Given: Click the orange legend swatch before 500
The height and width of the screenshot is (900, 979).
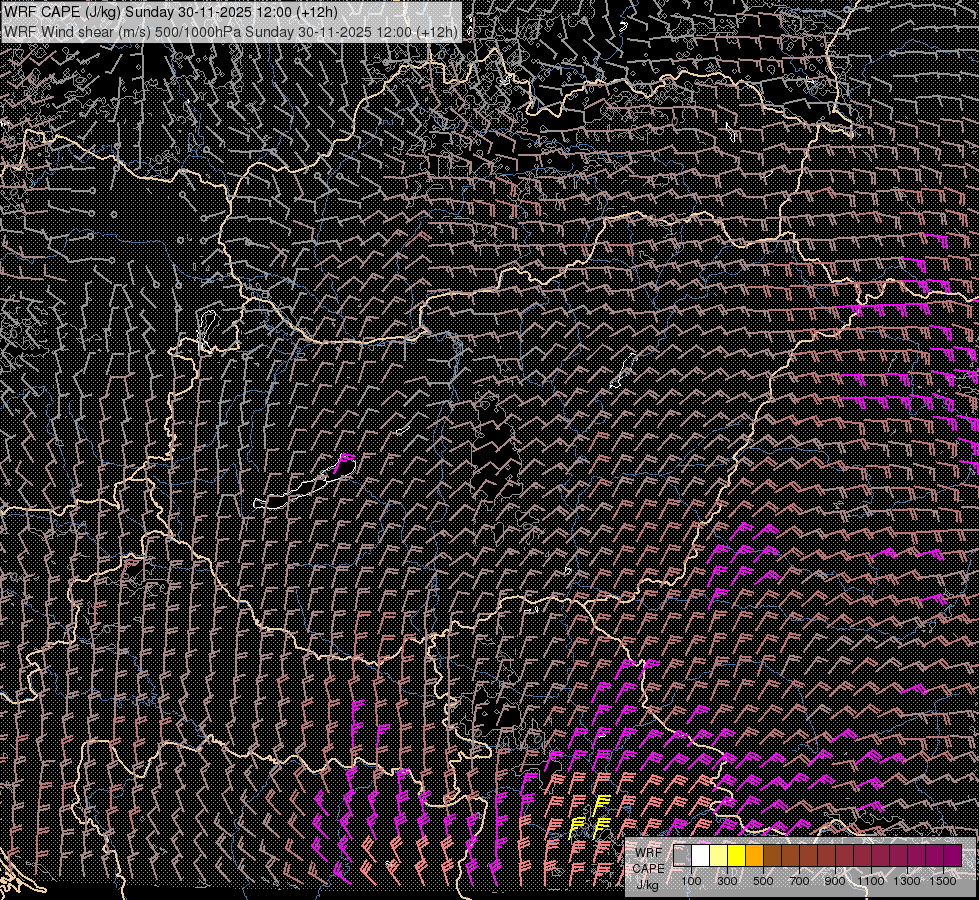Looking at the screenshot, I should [x=754, y=856].
